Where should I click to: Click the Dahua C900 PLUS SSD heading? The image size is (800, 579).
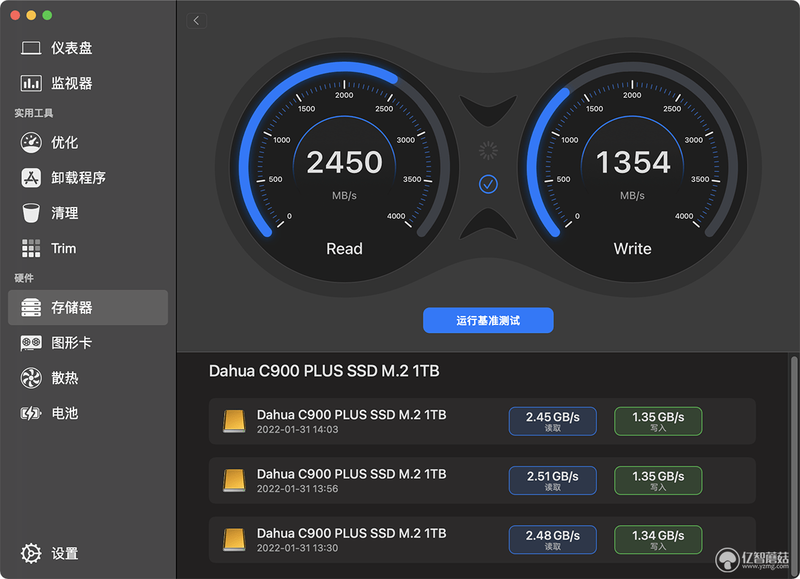[324, 371]
